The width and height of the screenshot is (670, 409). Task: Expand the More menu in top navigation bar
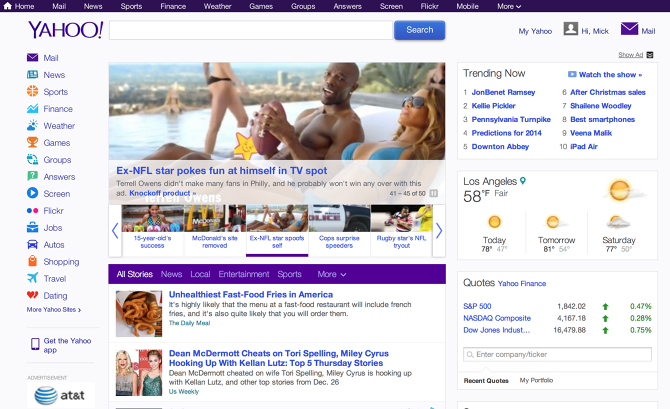tap(509, 6)
